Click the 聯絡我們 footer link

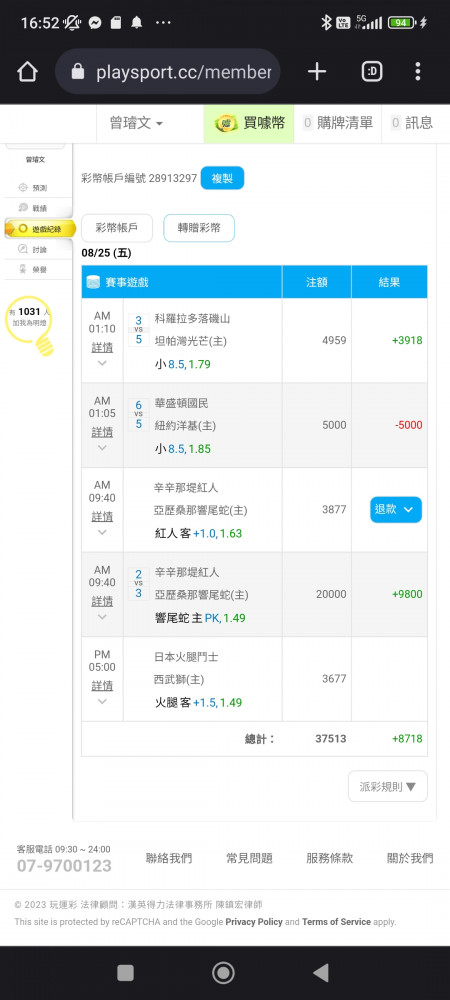point(169,858)
